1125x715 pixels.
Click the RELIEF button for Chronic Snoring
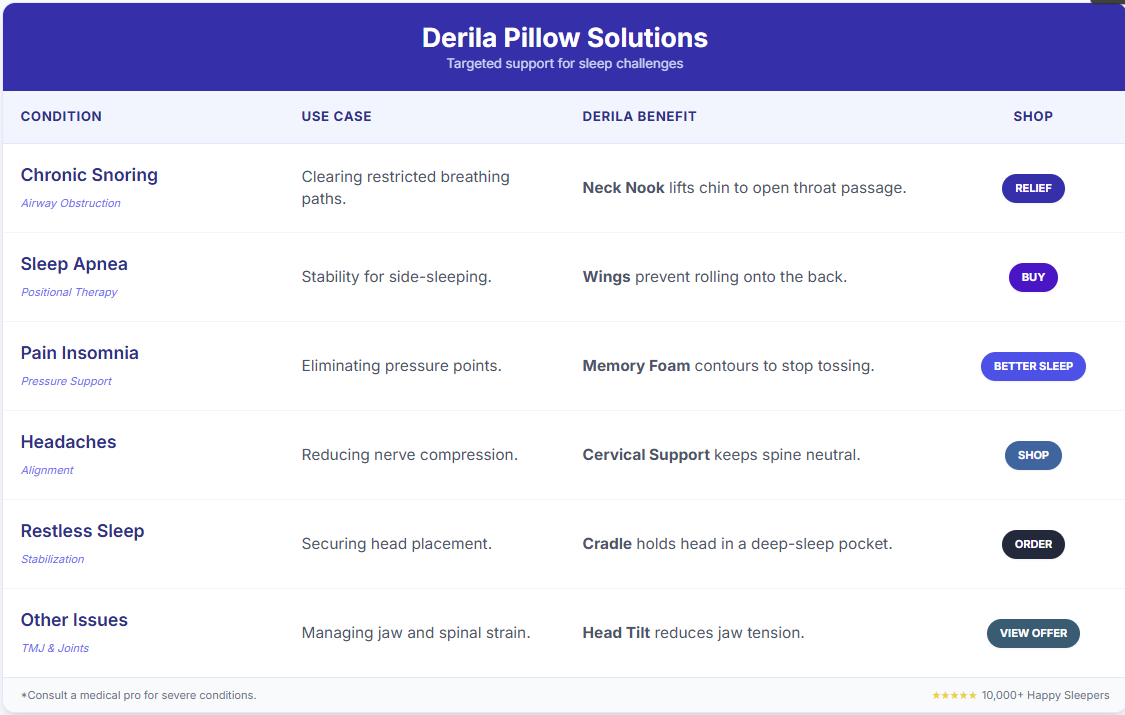(x=1033, y=188)
